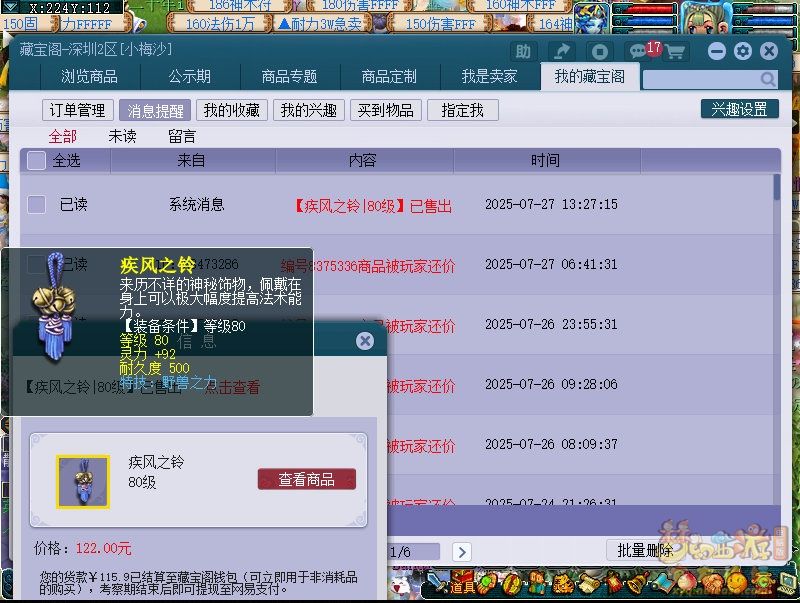Filter messages by 留言
This screenshot has height=603, width=800.
pos(182,136)
